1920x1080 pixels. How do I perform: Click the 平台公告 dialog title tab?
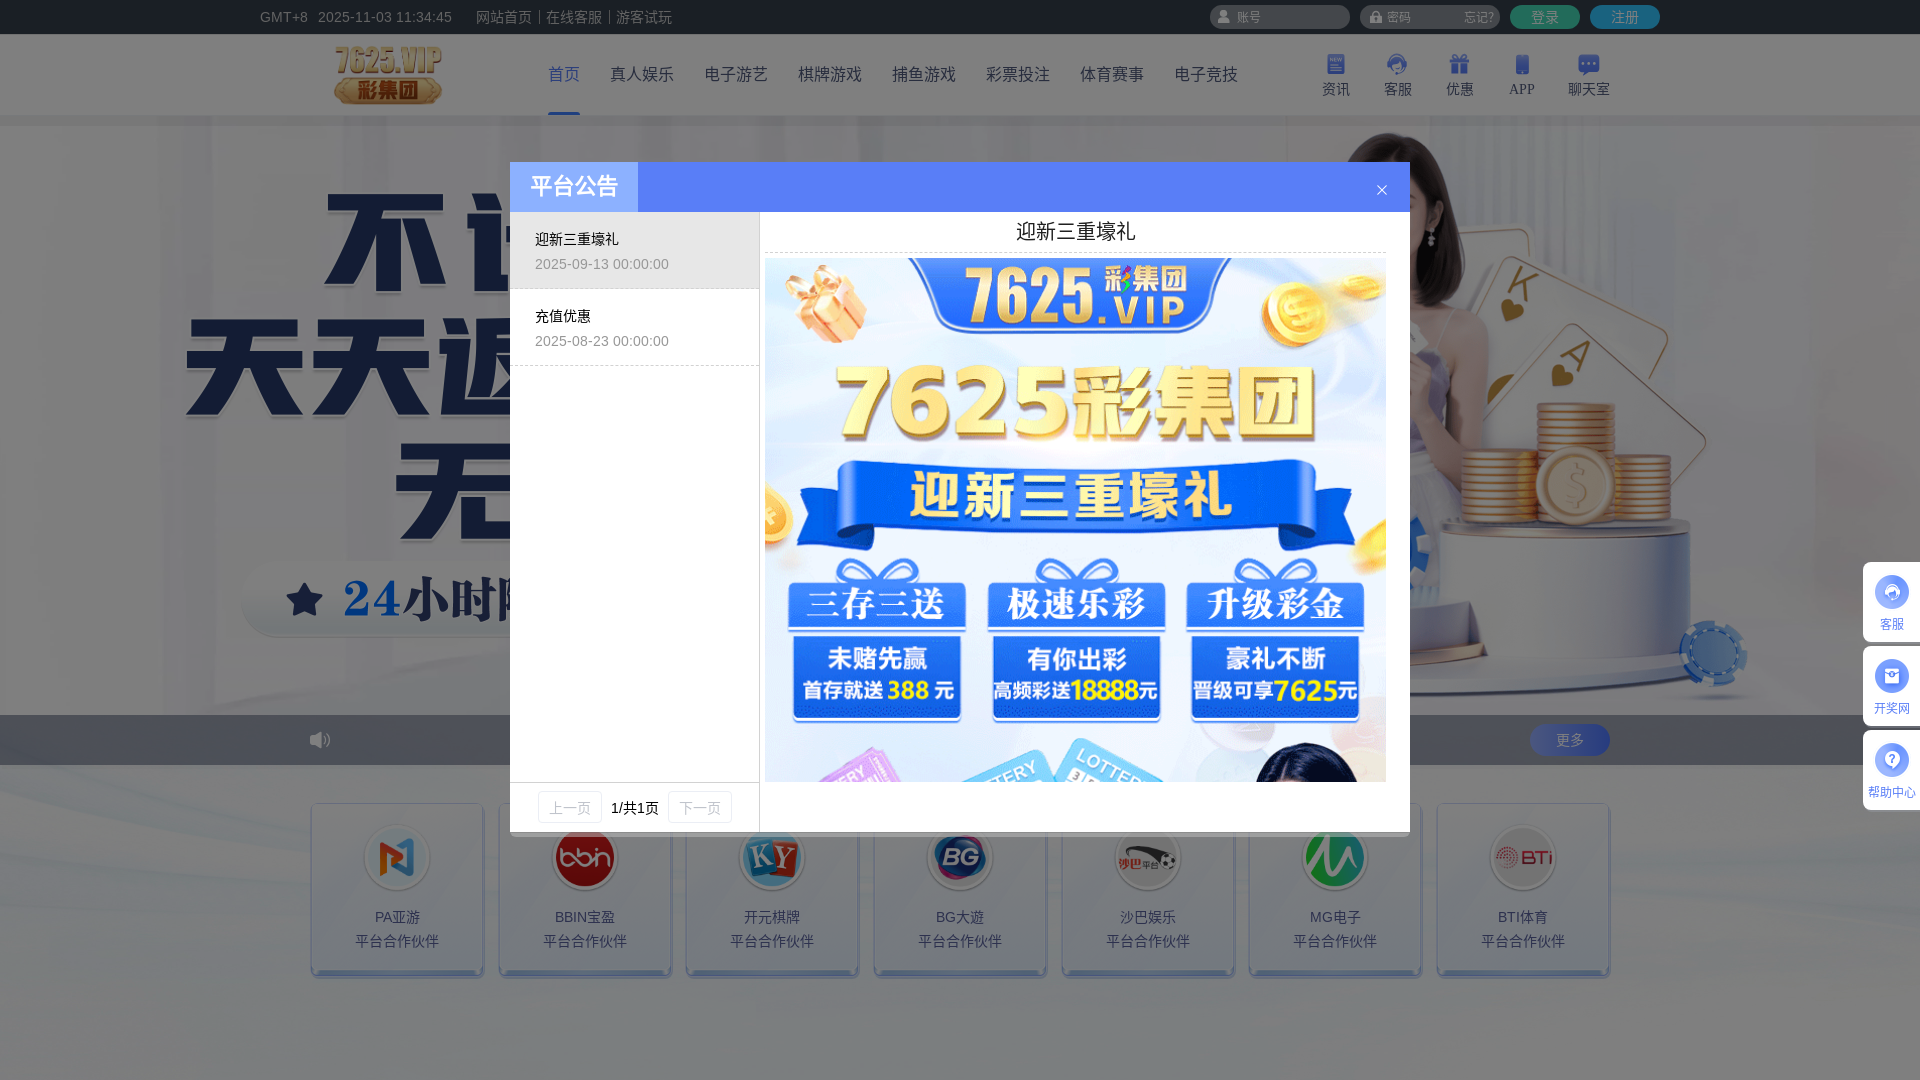click(x=574, y=187)
